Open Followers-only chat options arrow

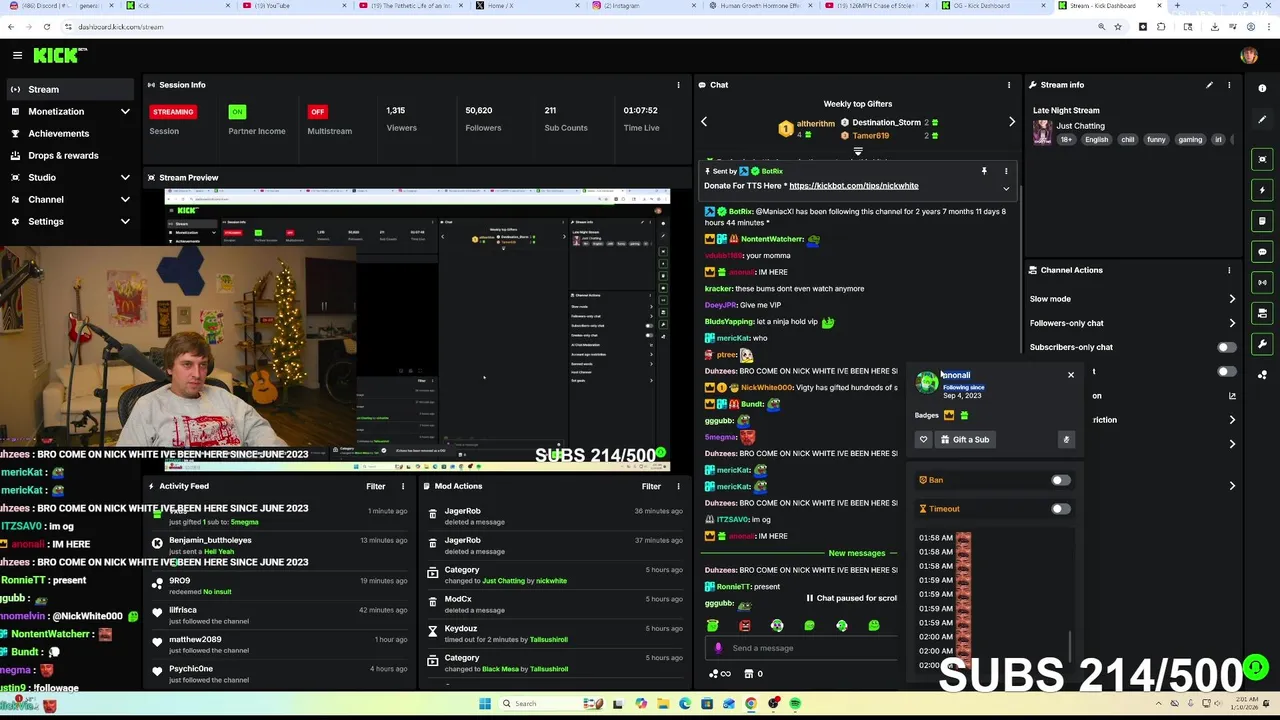click(1232, 323)
